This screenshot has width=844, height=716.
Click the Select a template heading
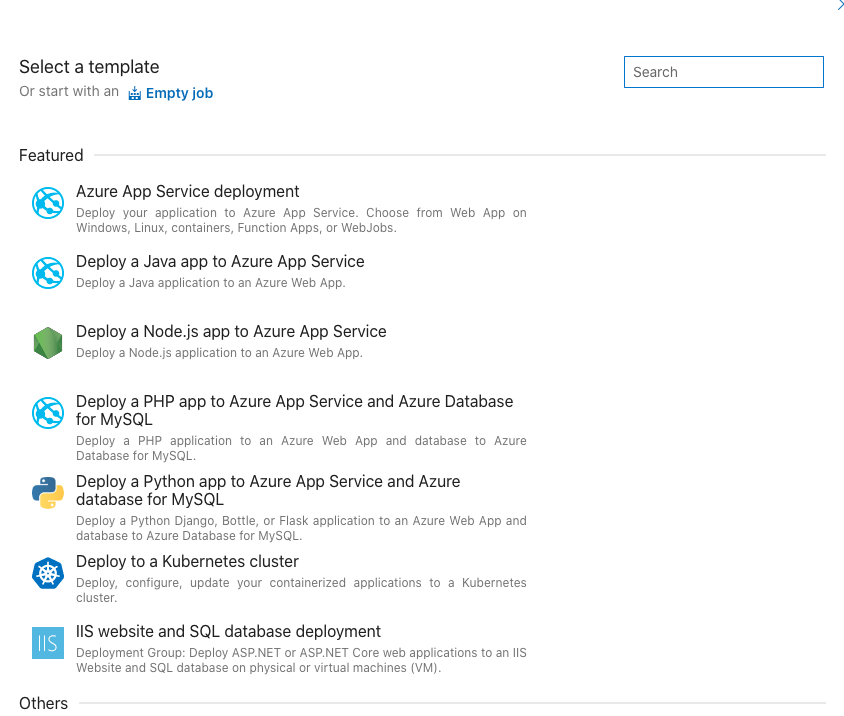pos(89,67)
